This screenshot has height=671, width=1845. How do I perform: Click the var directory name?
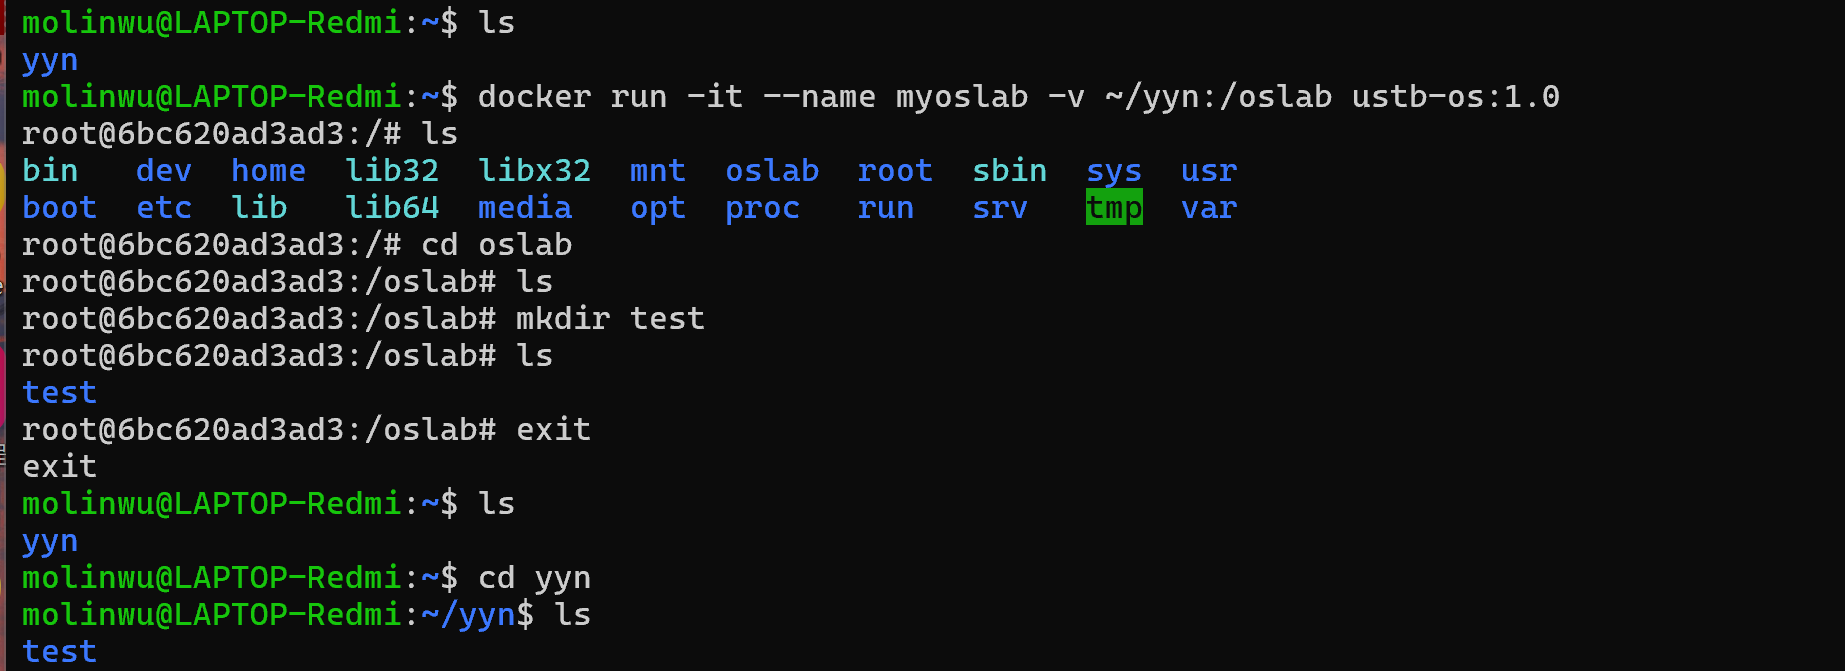click(1209, 208)
